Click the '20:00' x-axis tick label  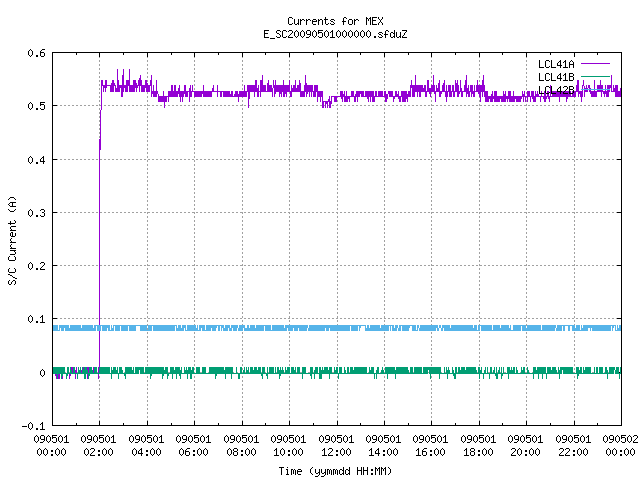(x=525, y=452)
